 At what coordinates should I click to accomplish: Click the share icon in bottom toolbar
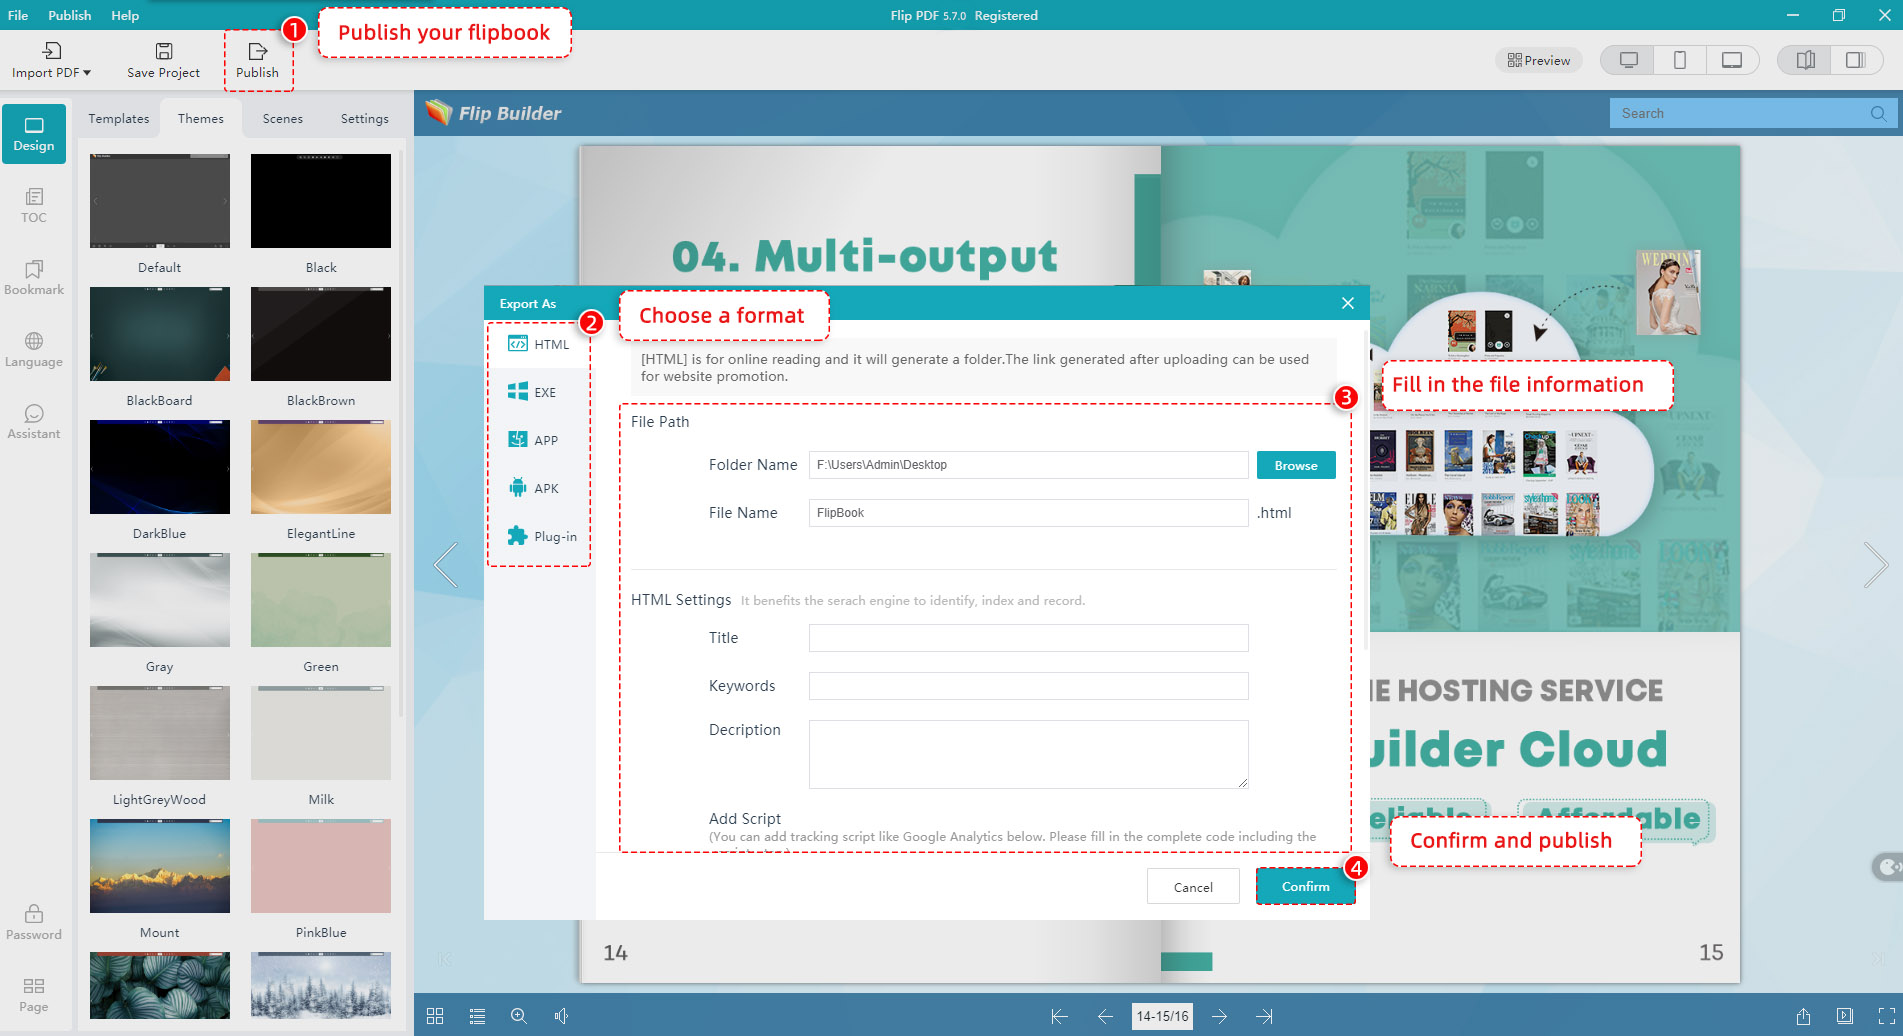pyautogui.click(x=1803, y=1016)
